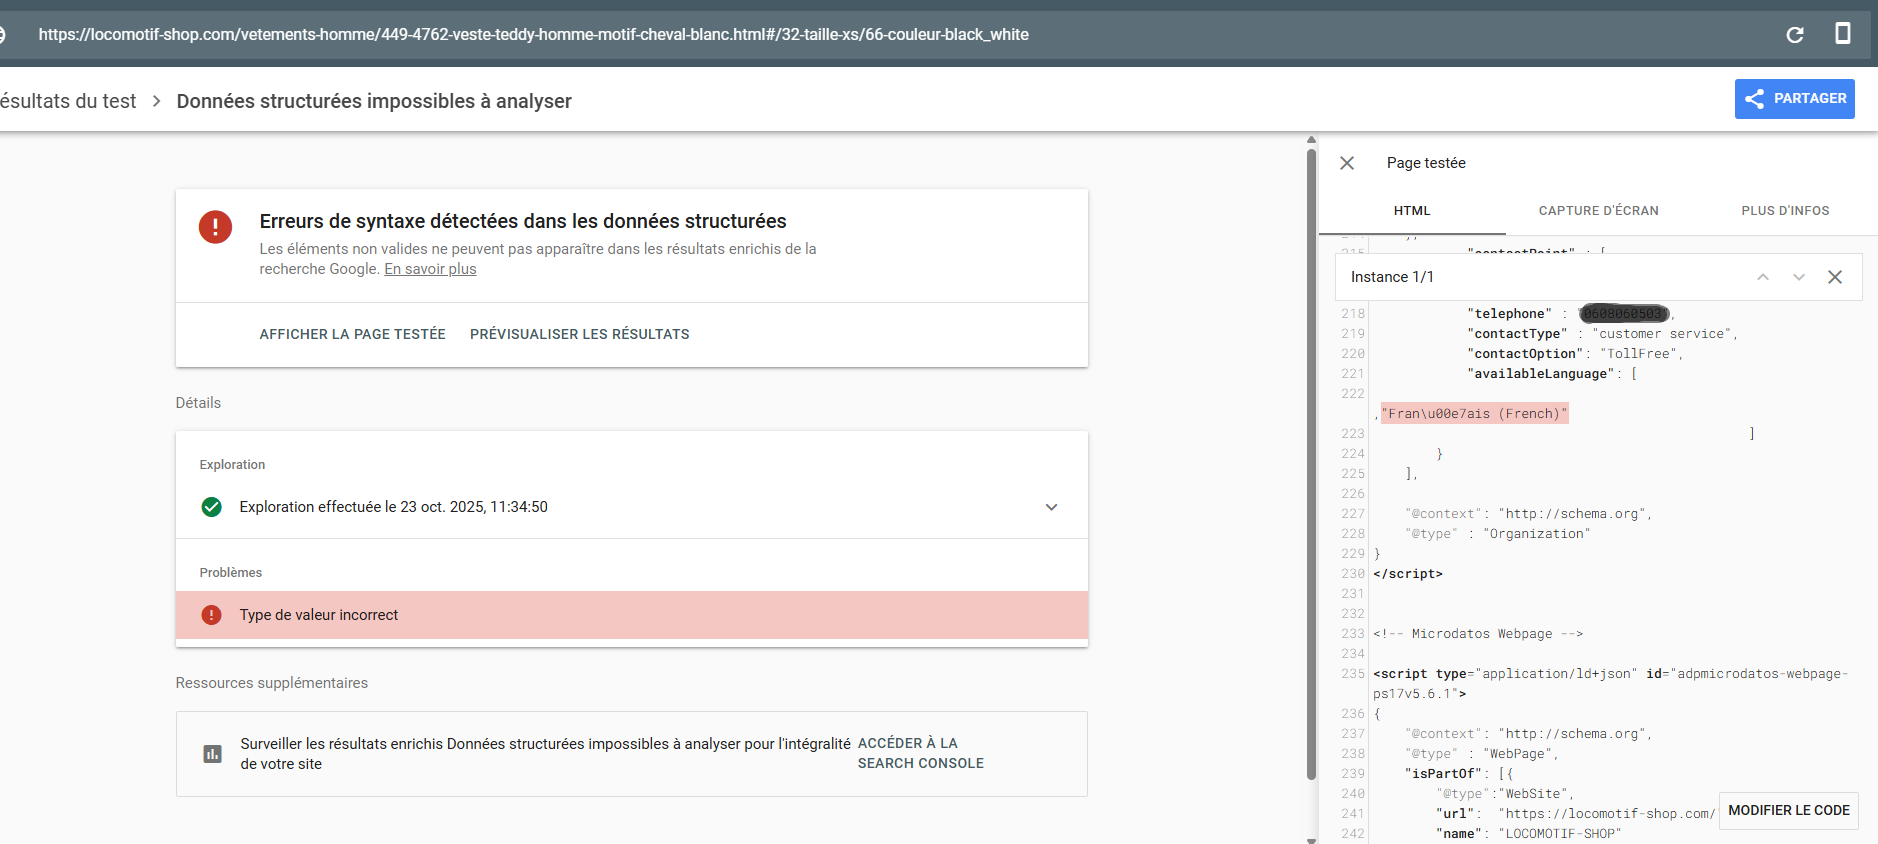Click the "contactType" code line

1602,334
